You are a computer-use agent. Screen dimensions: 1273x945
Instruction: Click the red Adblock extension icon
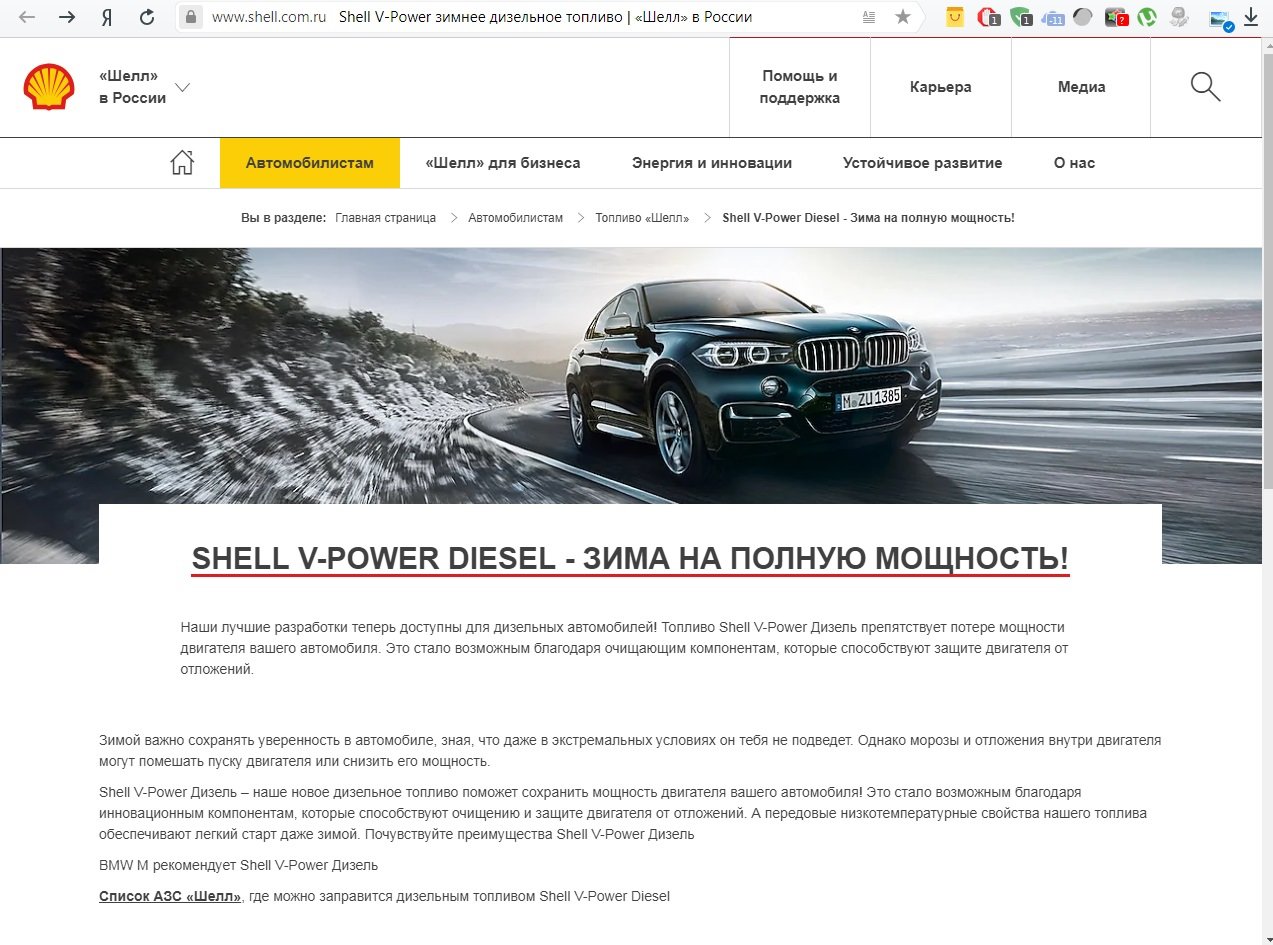988,17
